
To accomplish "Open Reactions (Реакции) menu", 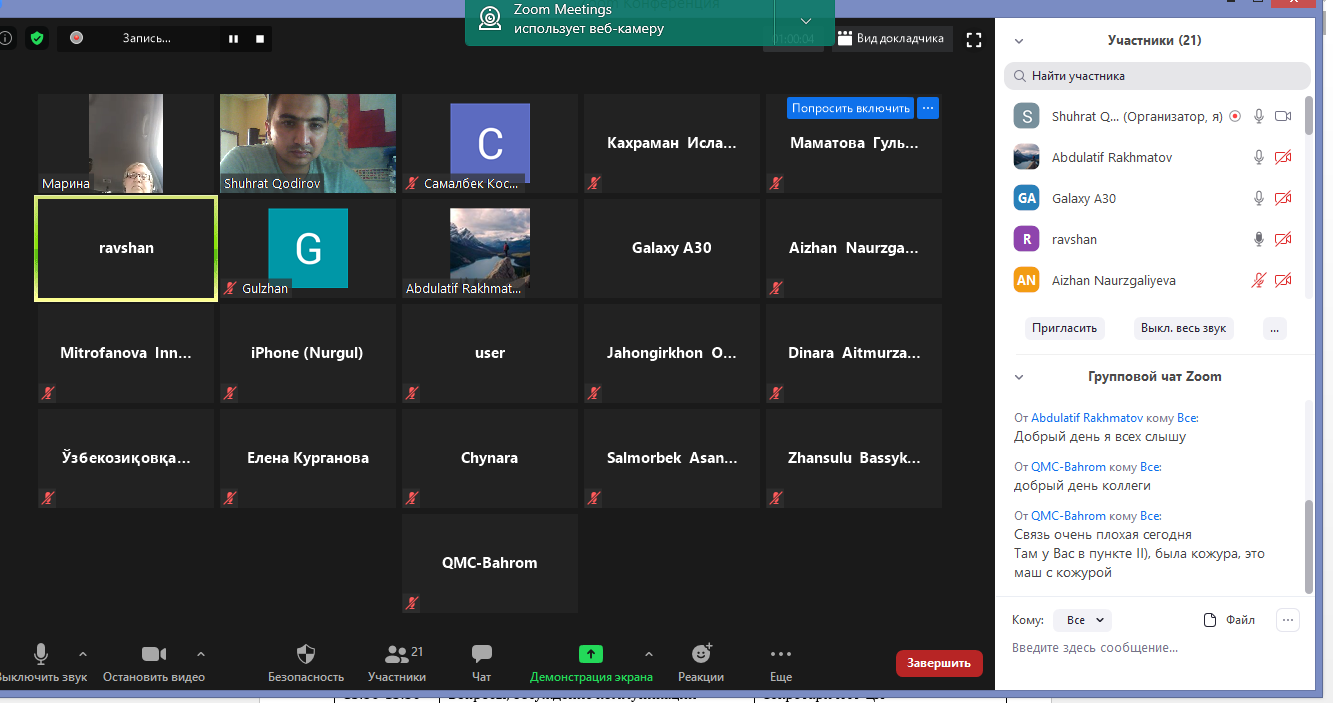I will 701,663.
